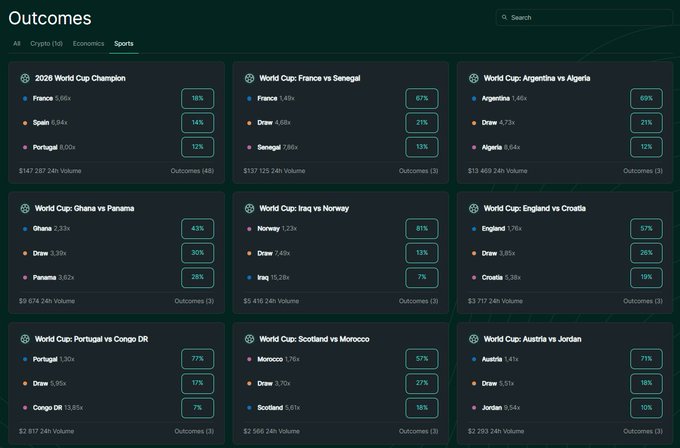Select Congo DR 7% outcome button
This screenshot has height=448, width=680.
[197, 408]
